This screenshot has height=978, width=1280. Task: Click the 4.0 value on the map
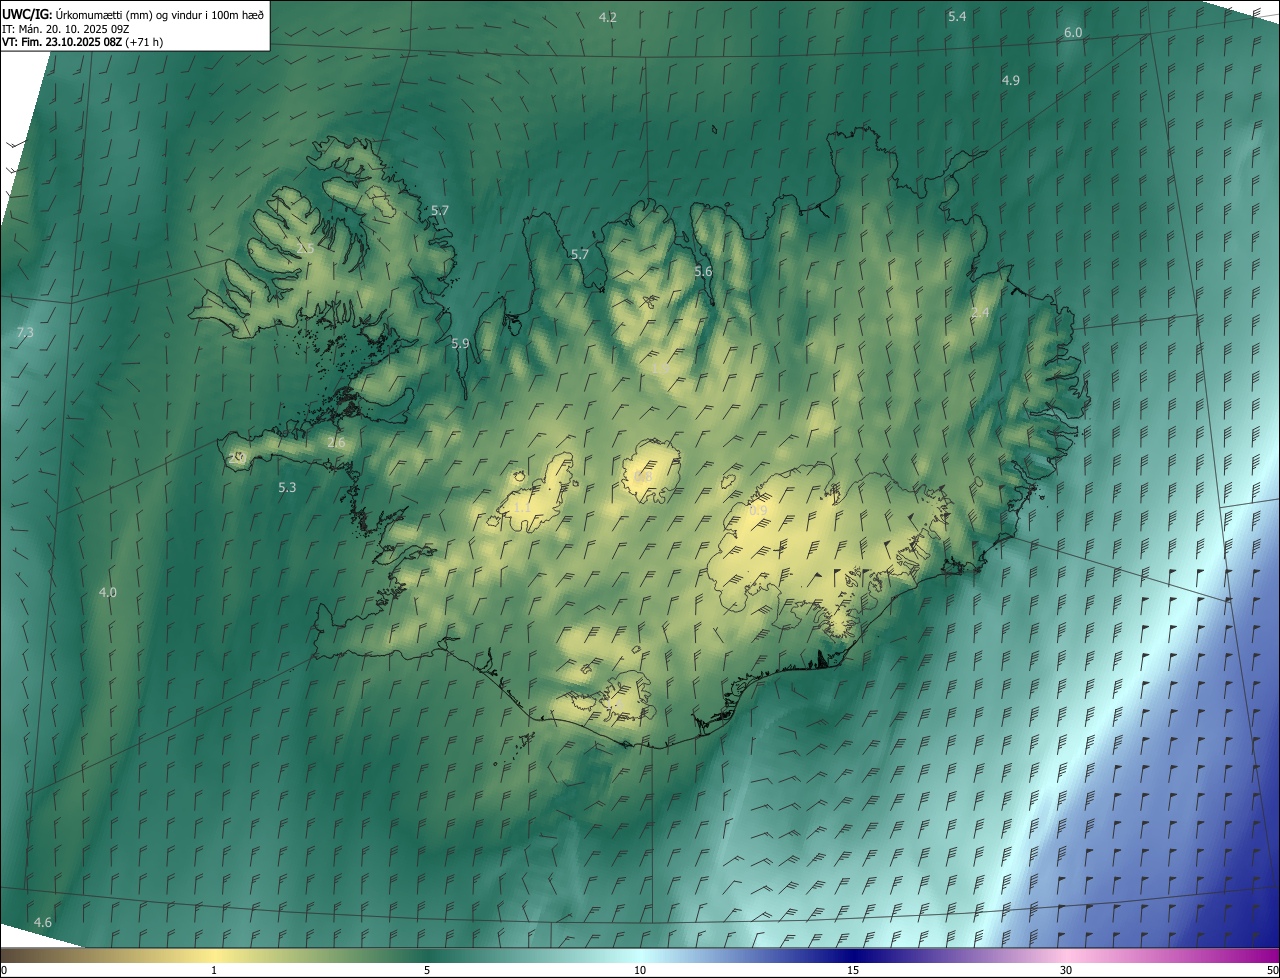click(107, 592)
